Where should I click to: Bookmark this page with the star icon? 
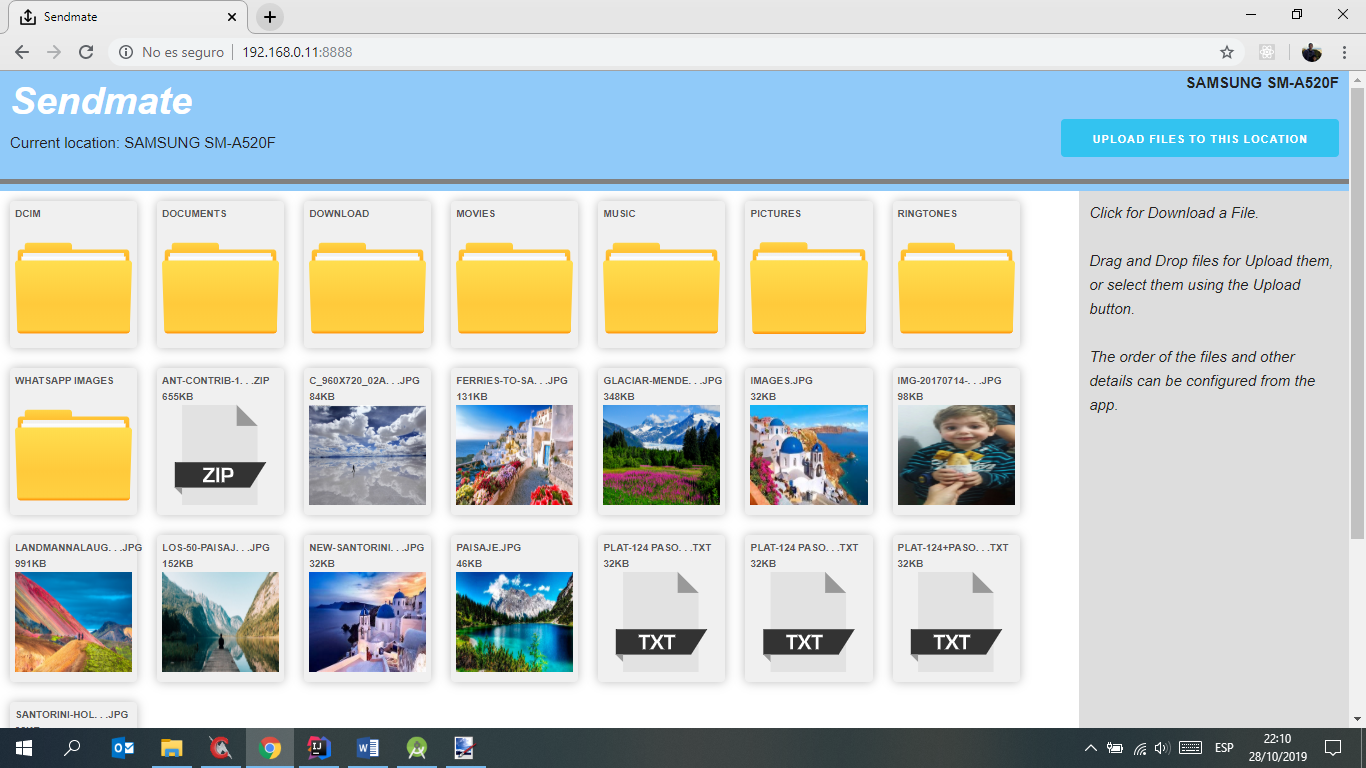(x=1227, y=52)
